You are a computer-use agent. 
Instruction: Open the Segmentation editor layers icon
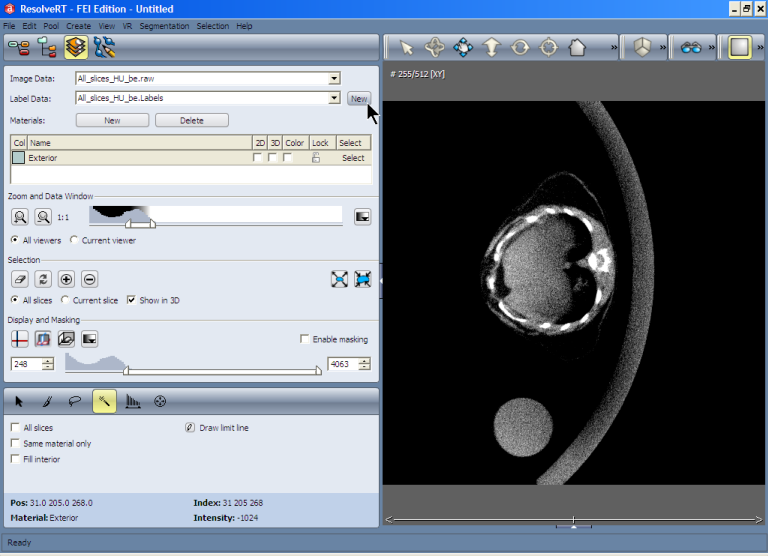(x=75, y=47)
